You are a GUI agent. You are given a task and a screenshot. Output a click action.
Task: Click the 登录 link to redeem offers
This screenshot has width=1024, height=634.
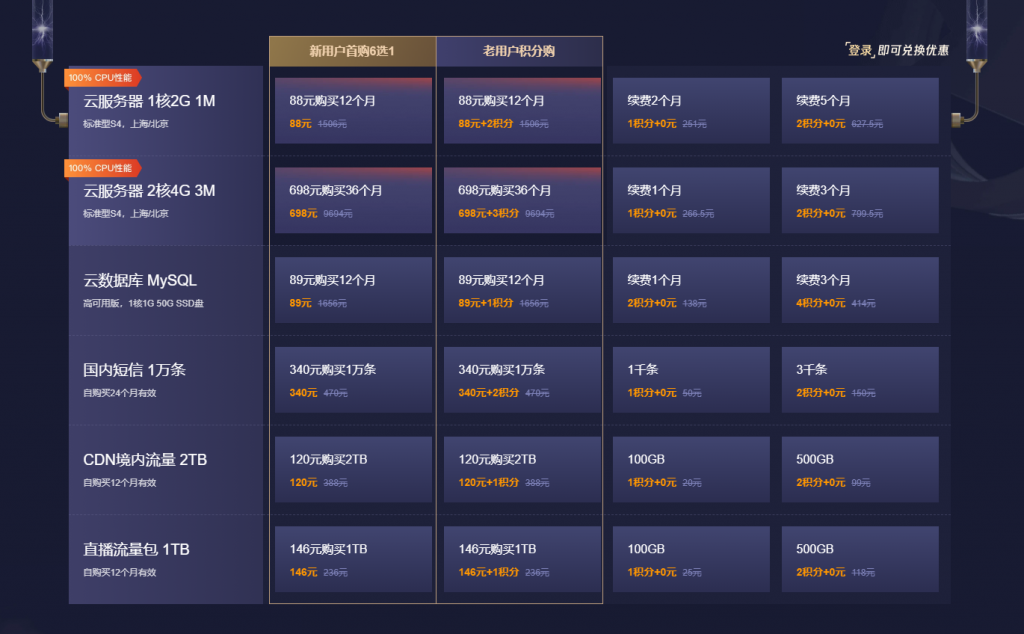click(860, 50)
